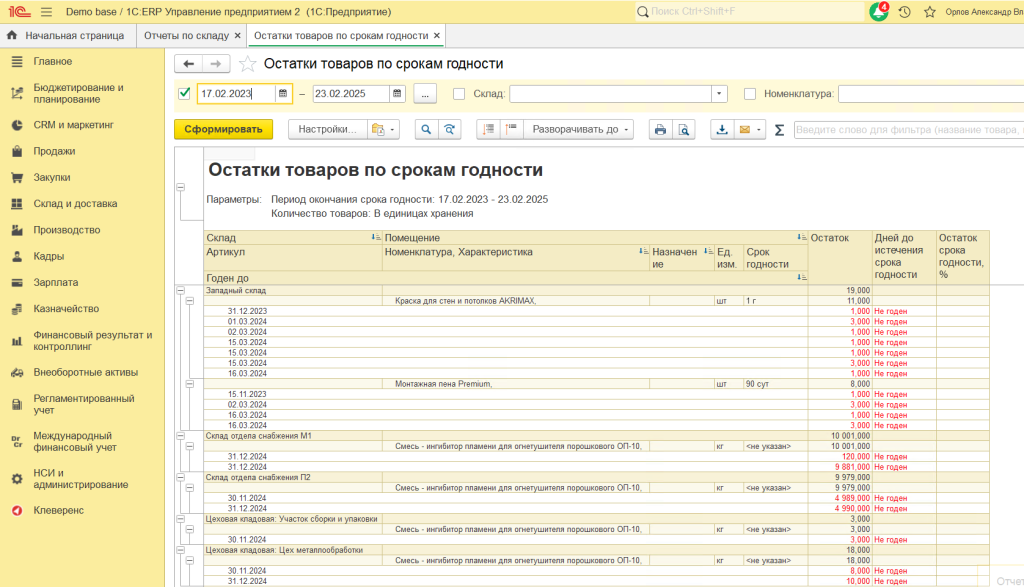The image size is (1024, 587).
Task: Open the main hamburger menu
Action: 46,12
